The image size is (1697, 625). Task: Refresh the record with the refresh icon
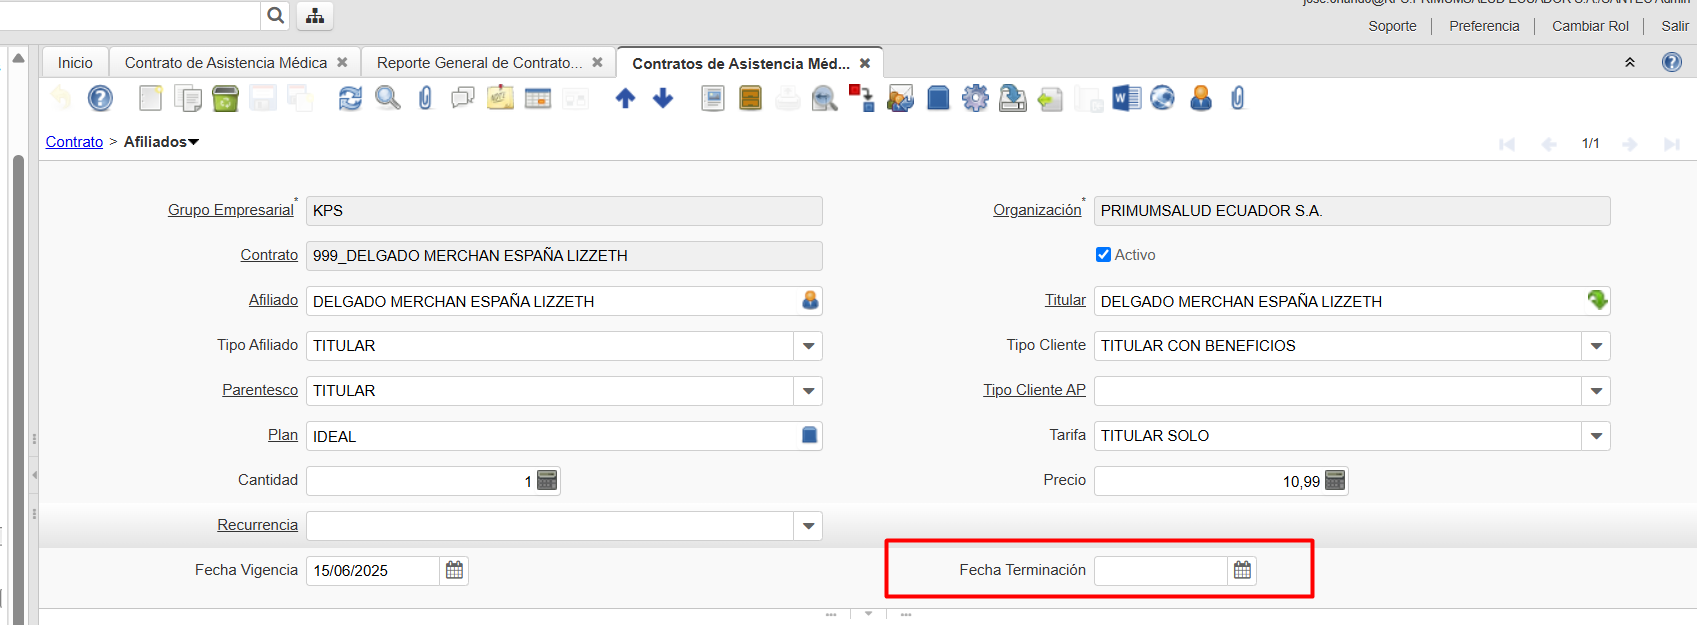point(350,98)
